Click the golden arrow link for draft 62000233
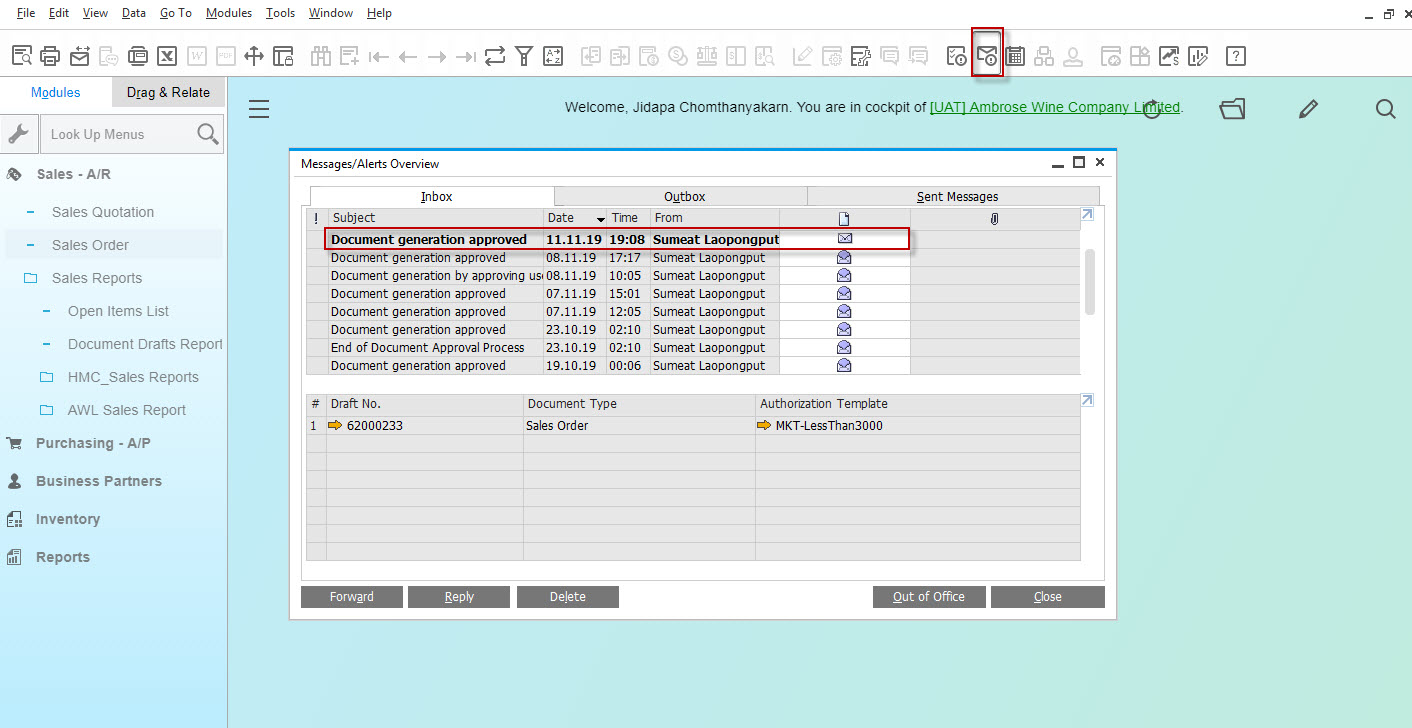 335,426
